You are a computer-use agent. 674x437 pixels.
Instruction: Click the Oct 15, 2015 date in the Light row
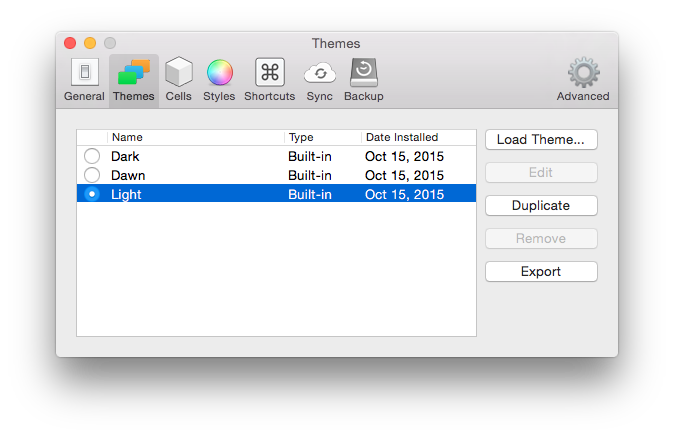(x=404, y=194)
